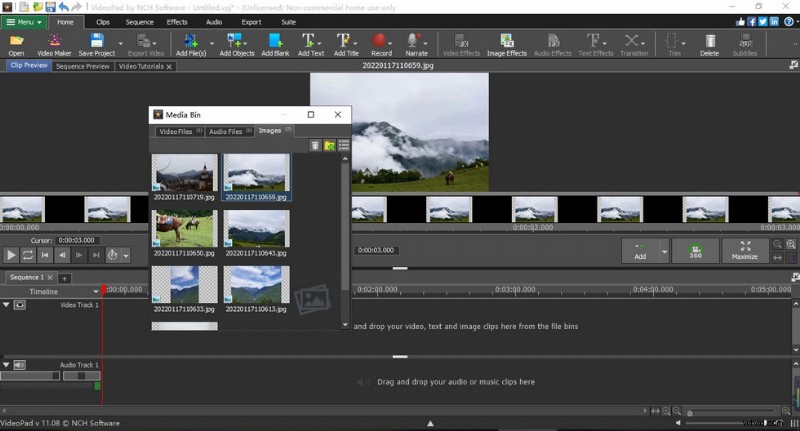Toggle Video Track 1 visibility eye
The height and width of the screenshot is (431, 800).
19,305
